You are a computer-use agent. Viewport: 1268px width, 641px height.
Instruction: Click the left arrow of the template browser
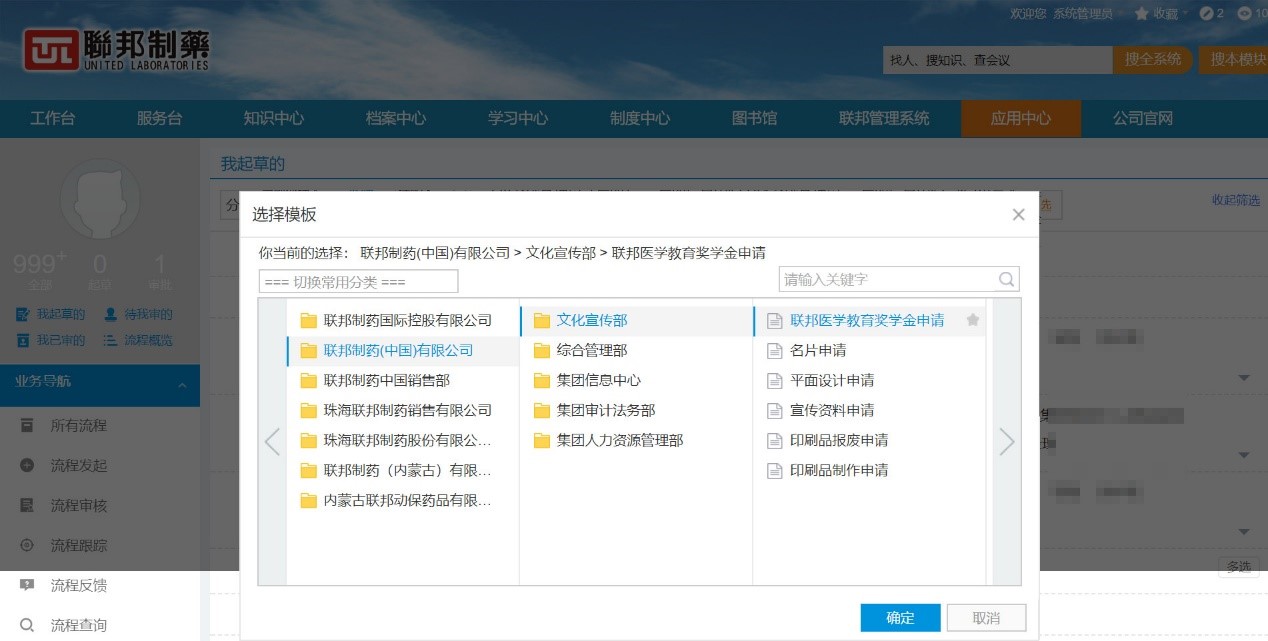(272, 441)
